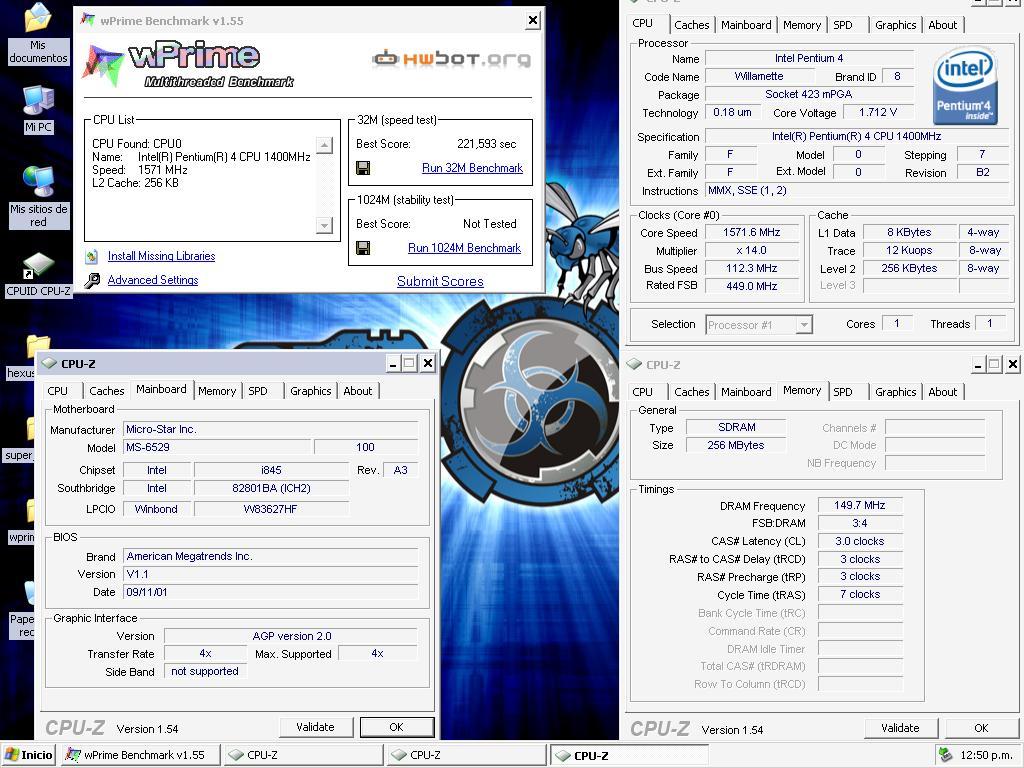The width and height of the screenshot is (1024, 768).
Task: Click the 221,593 sec best score
Action: click(x=487, y=144)
